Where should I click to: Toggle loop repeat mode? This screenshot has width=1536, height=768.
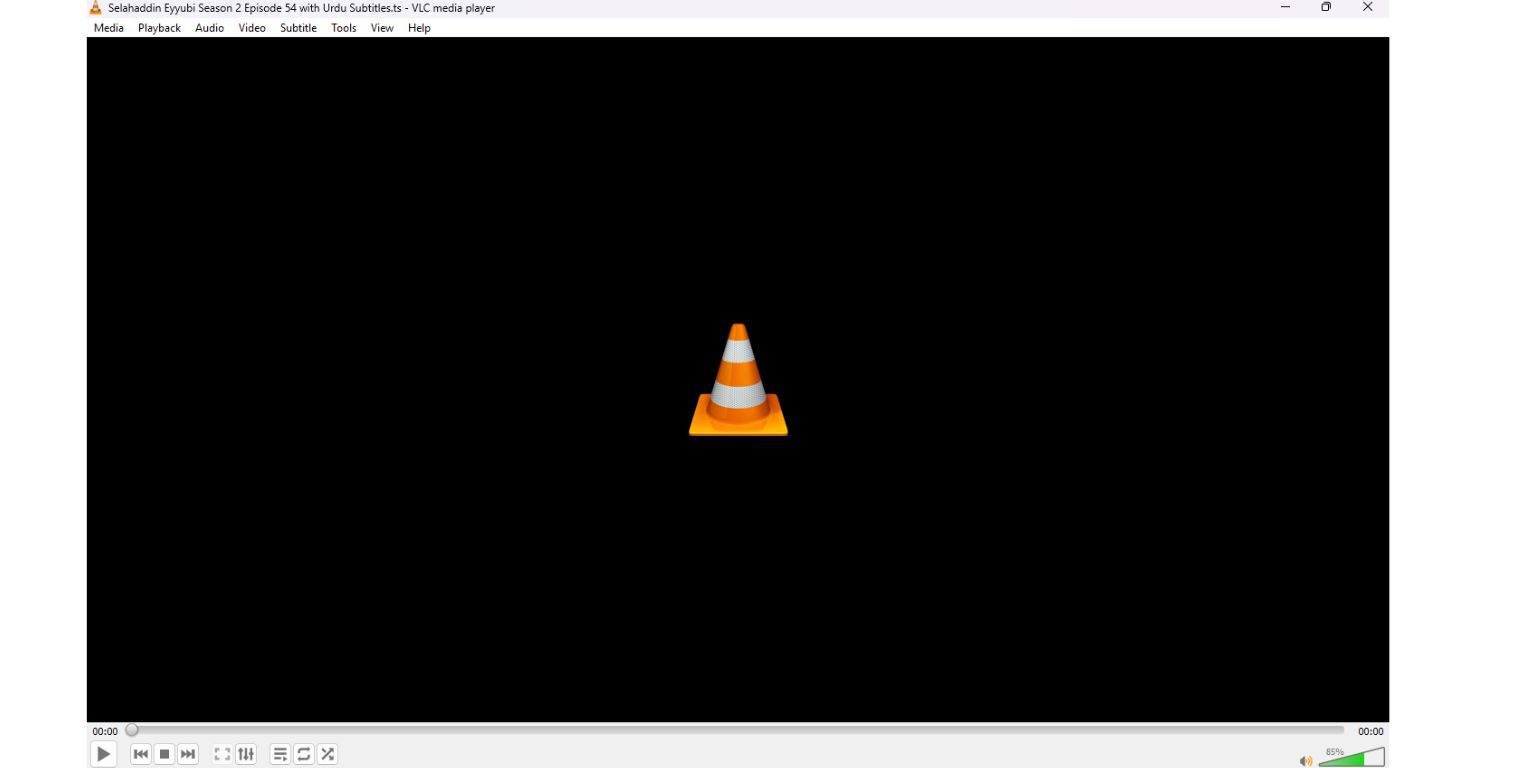click(304, 754)
